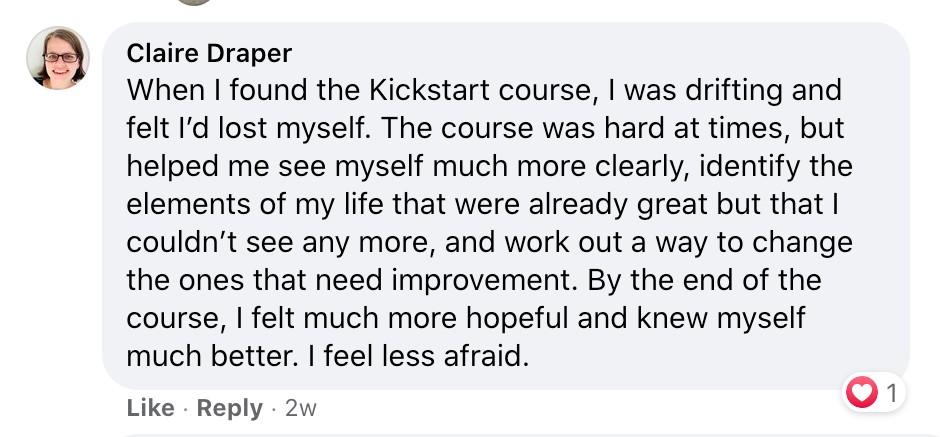Reply to Claire Draper's comment
This screenshot has width=940, height=437.
pos(230,408)
